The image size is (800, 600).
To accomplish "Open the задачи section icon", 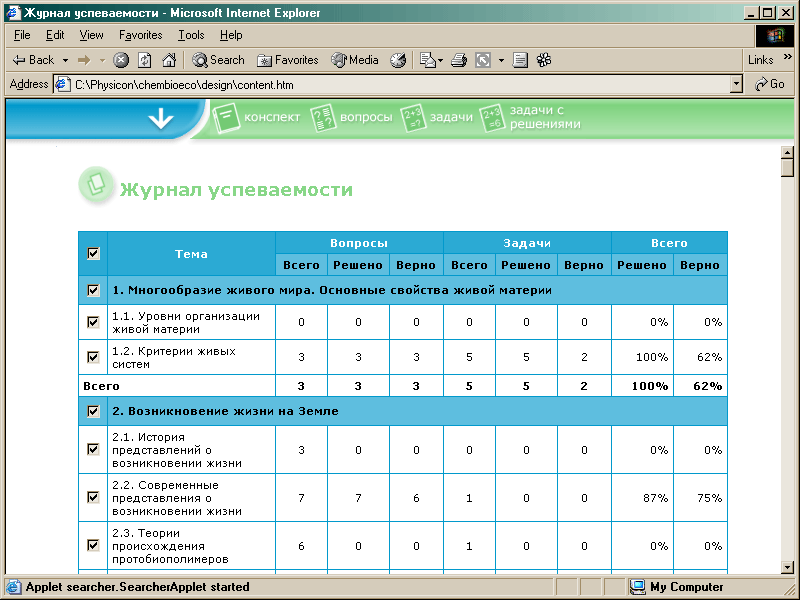I will [x=413, y=118].
